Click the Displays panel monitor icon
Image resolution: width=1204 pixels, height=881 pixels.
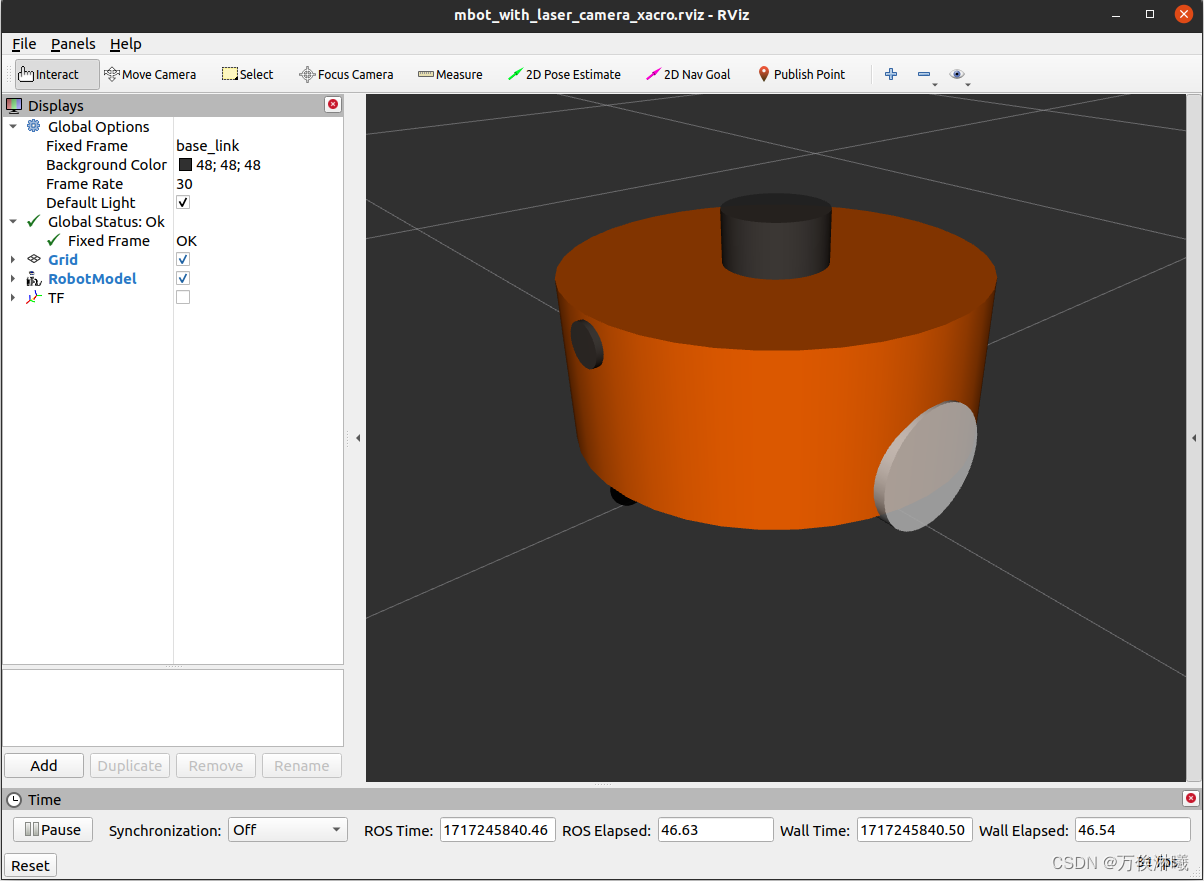tap(14, 105)
